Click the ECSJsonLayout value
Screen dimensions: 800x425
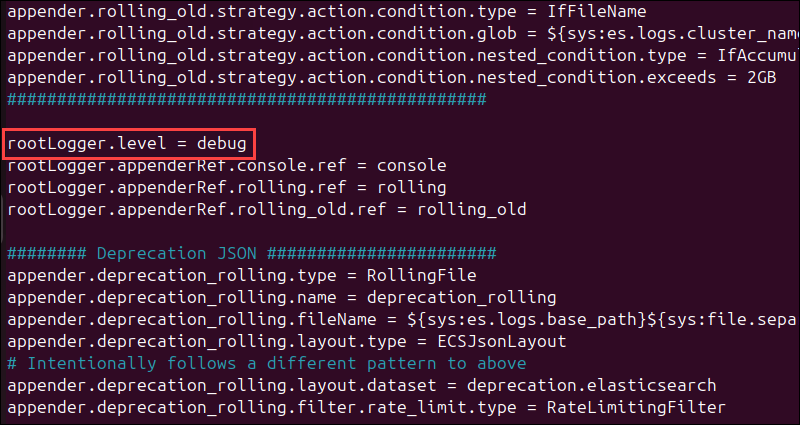click(x=502, y=342)
